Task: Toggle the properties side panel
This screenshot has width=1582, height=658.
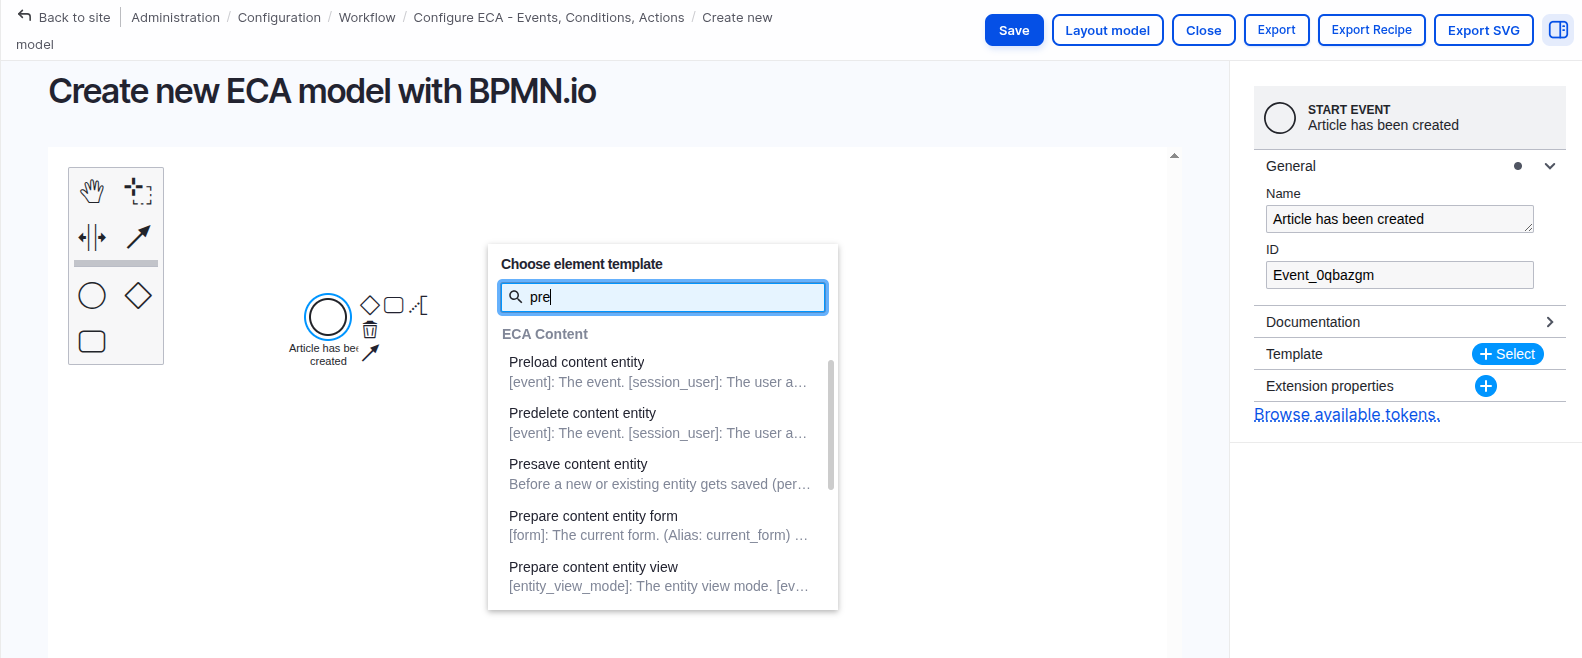Action: [1558, 30]
